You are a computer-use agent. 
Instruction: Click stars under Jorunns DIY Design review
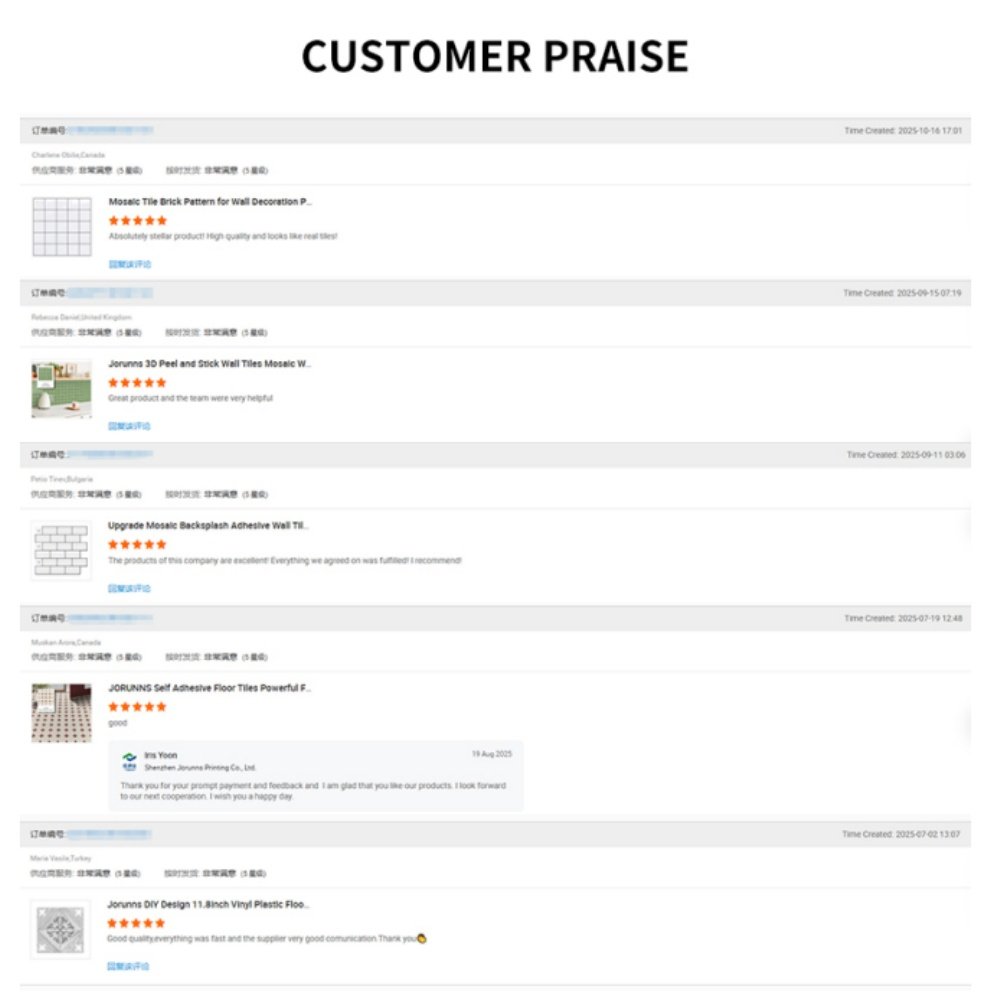[136, 923]
